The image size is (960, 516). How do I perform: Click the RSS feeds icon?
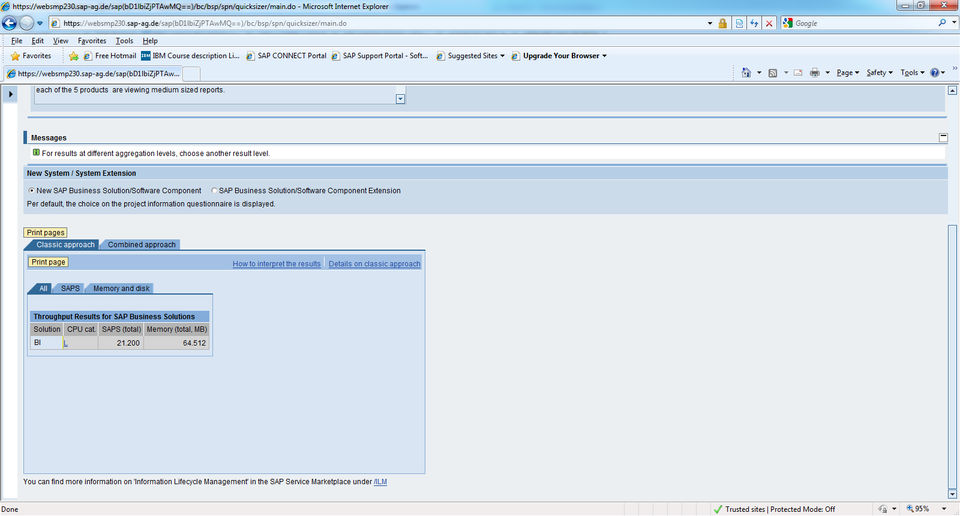[773, 73]
